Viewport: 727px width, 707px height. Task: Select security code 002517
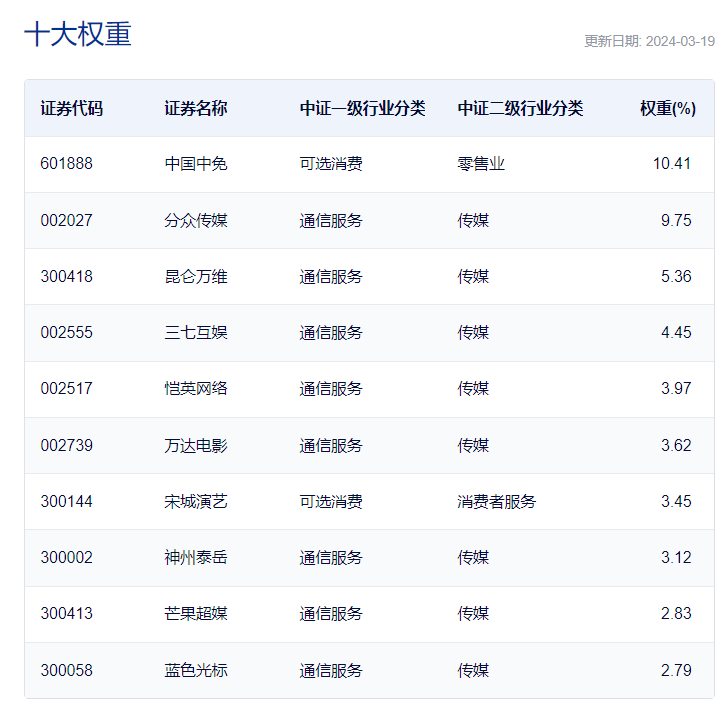66,389
